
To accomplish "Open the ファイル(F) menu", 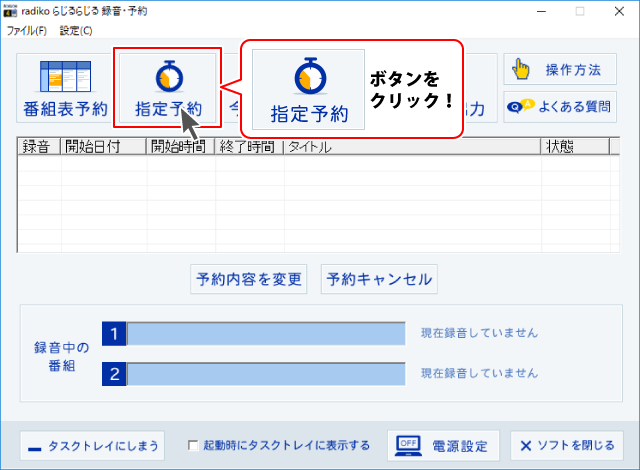I will click(27, 31).
